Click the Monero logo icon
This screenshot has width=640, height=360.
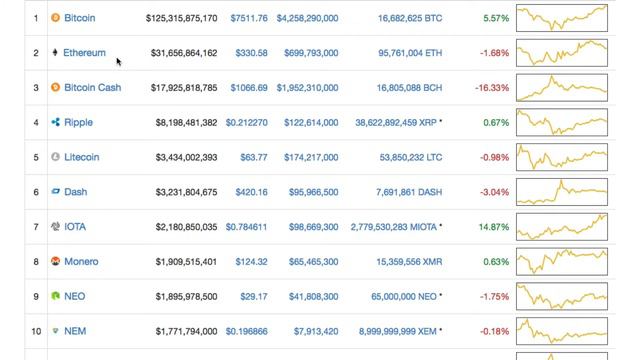point(55,261)
